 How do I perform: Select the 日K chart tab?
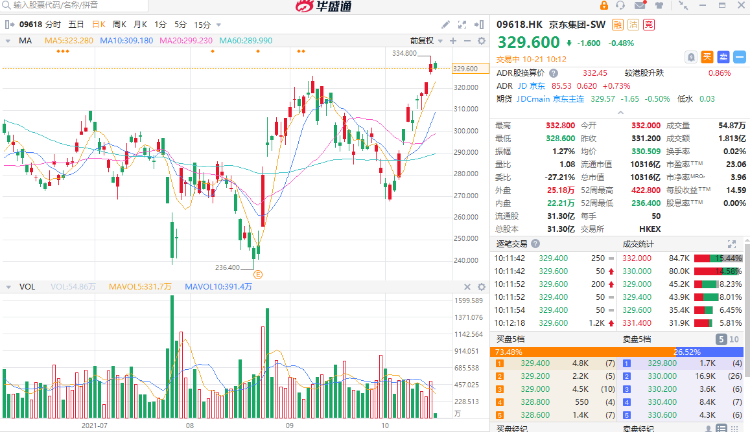point(99,24)
